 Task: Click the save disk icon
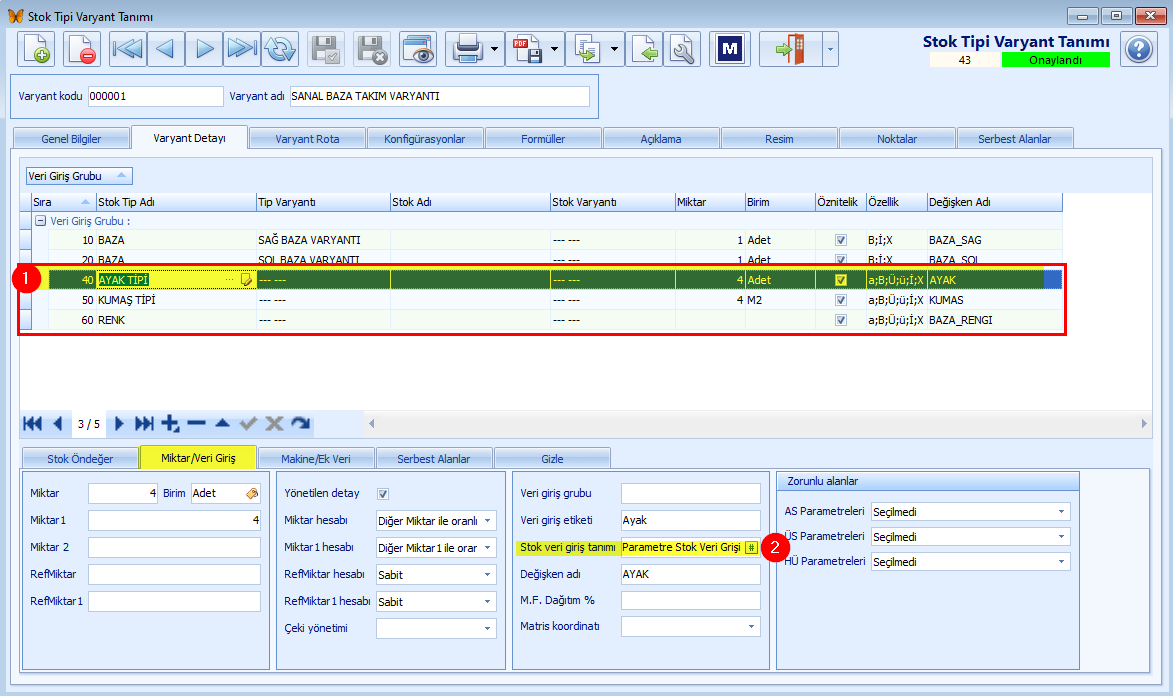325,49
